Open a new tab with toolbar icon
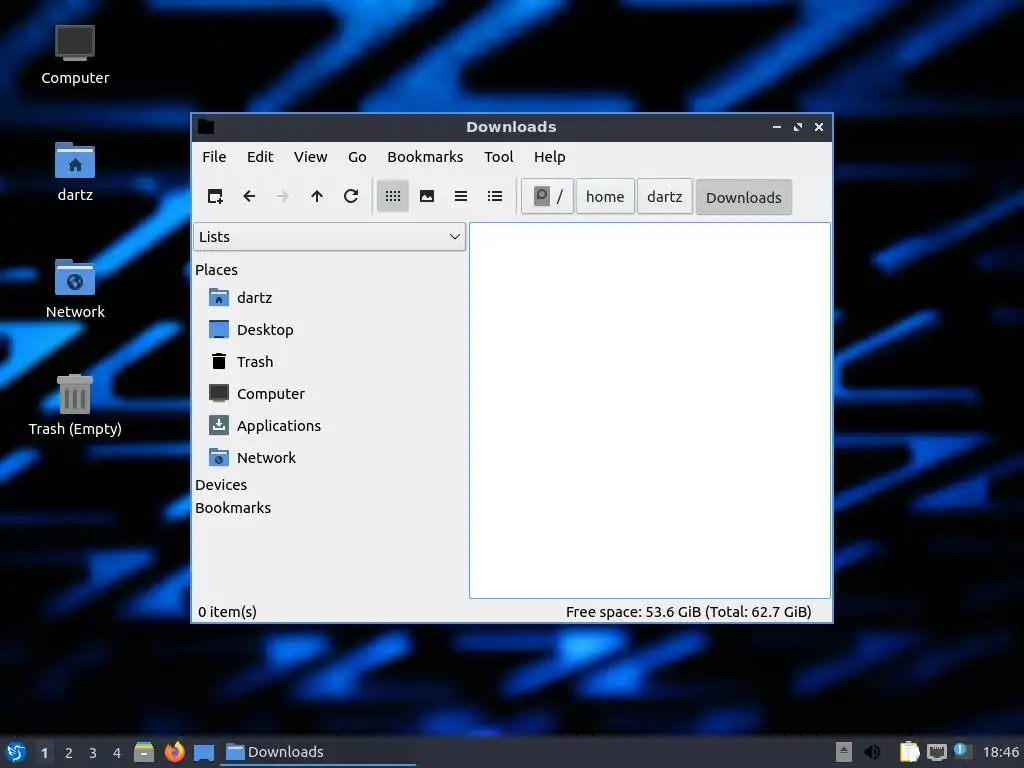 tap(215, 197)
